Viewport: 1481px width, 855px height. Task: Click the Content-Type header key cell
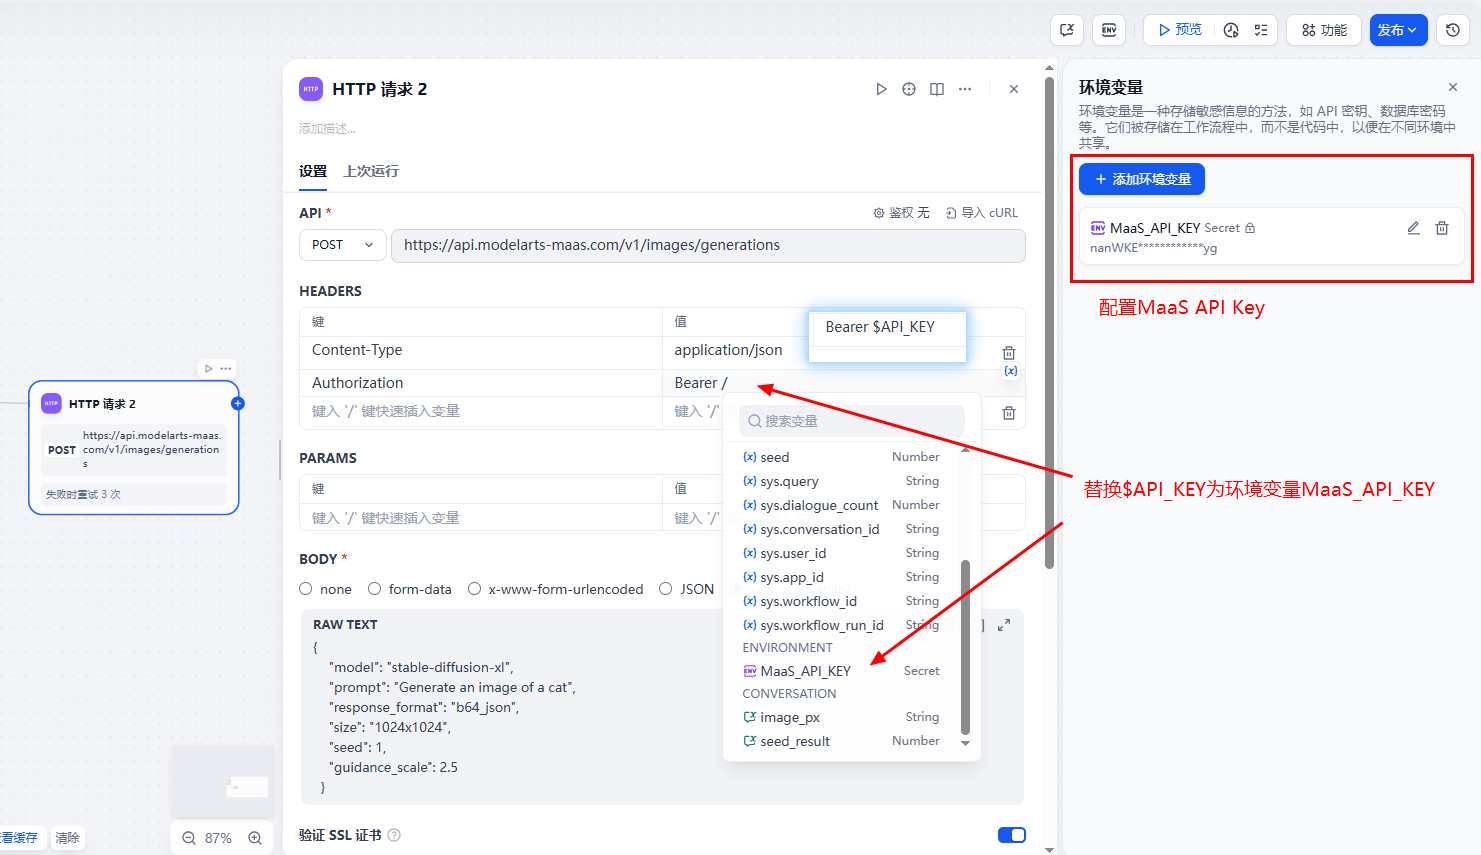pos(480,350)
